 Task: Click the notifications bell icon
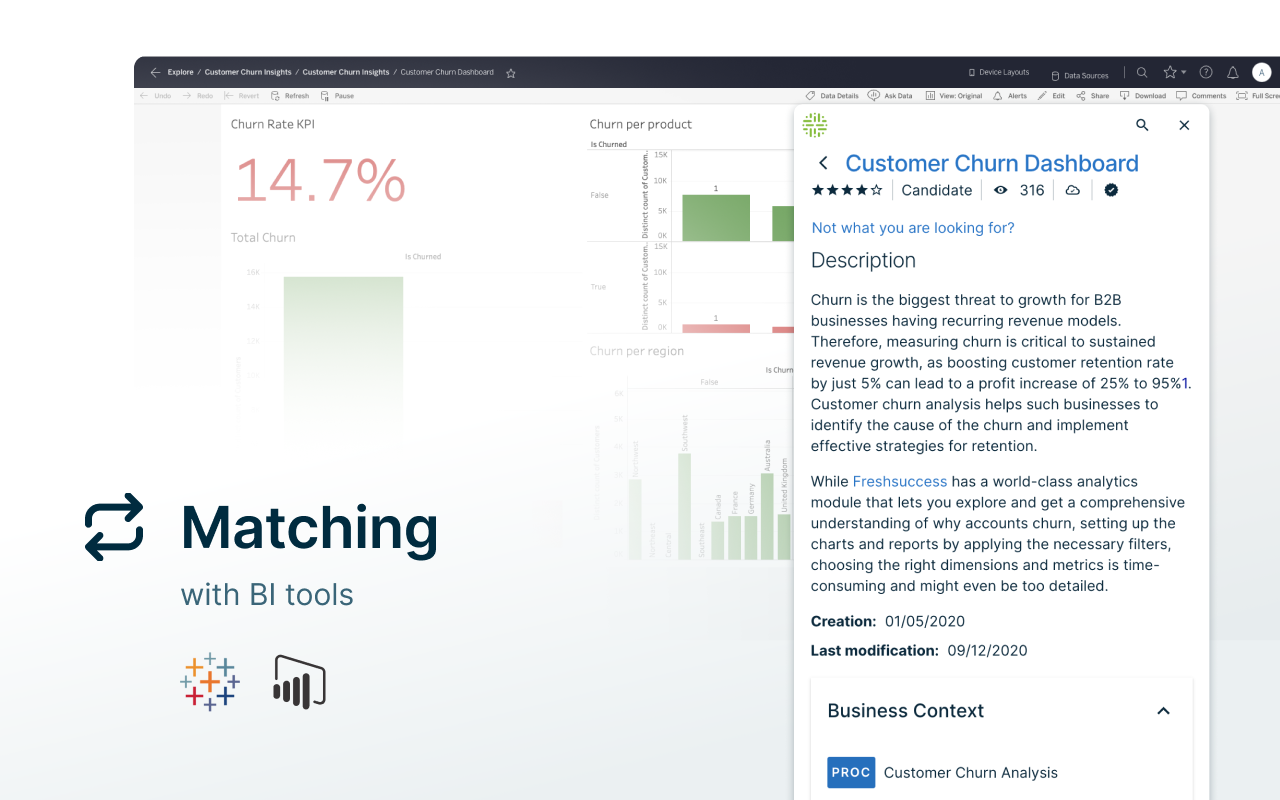1233,73
